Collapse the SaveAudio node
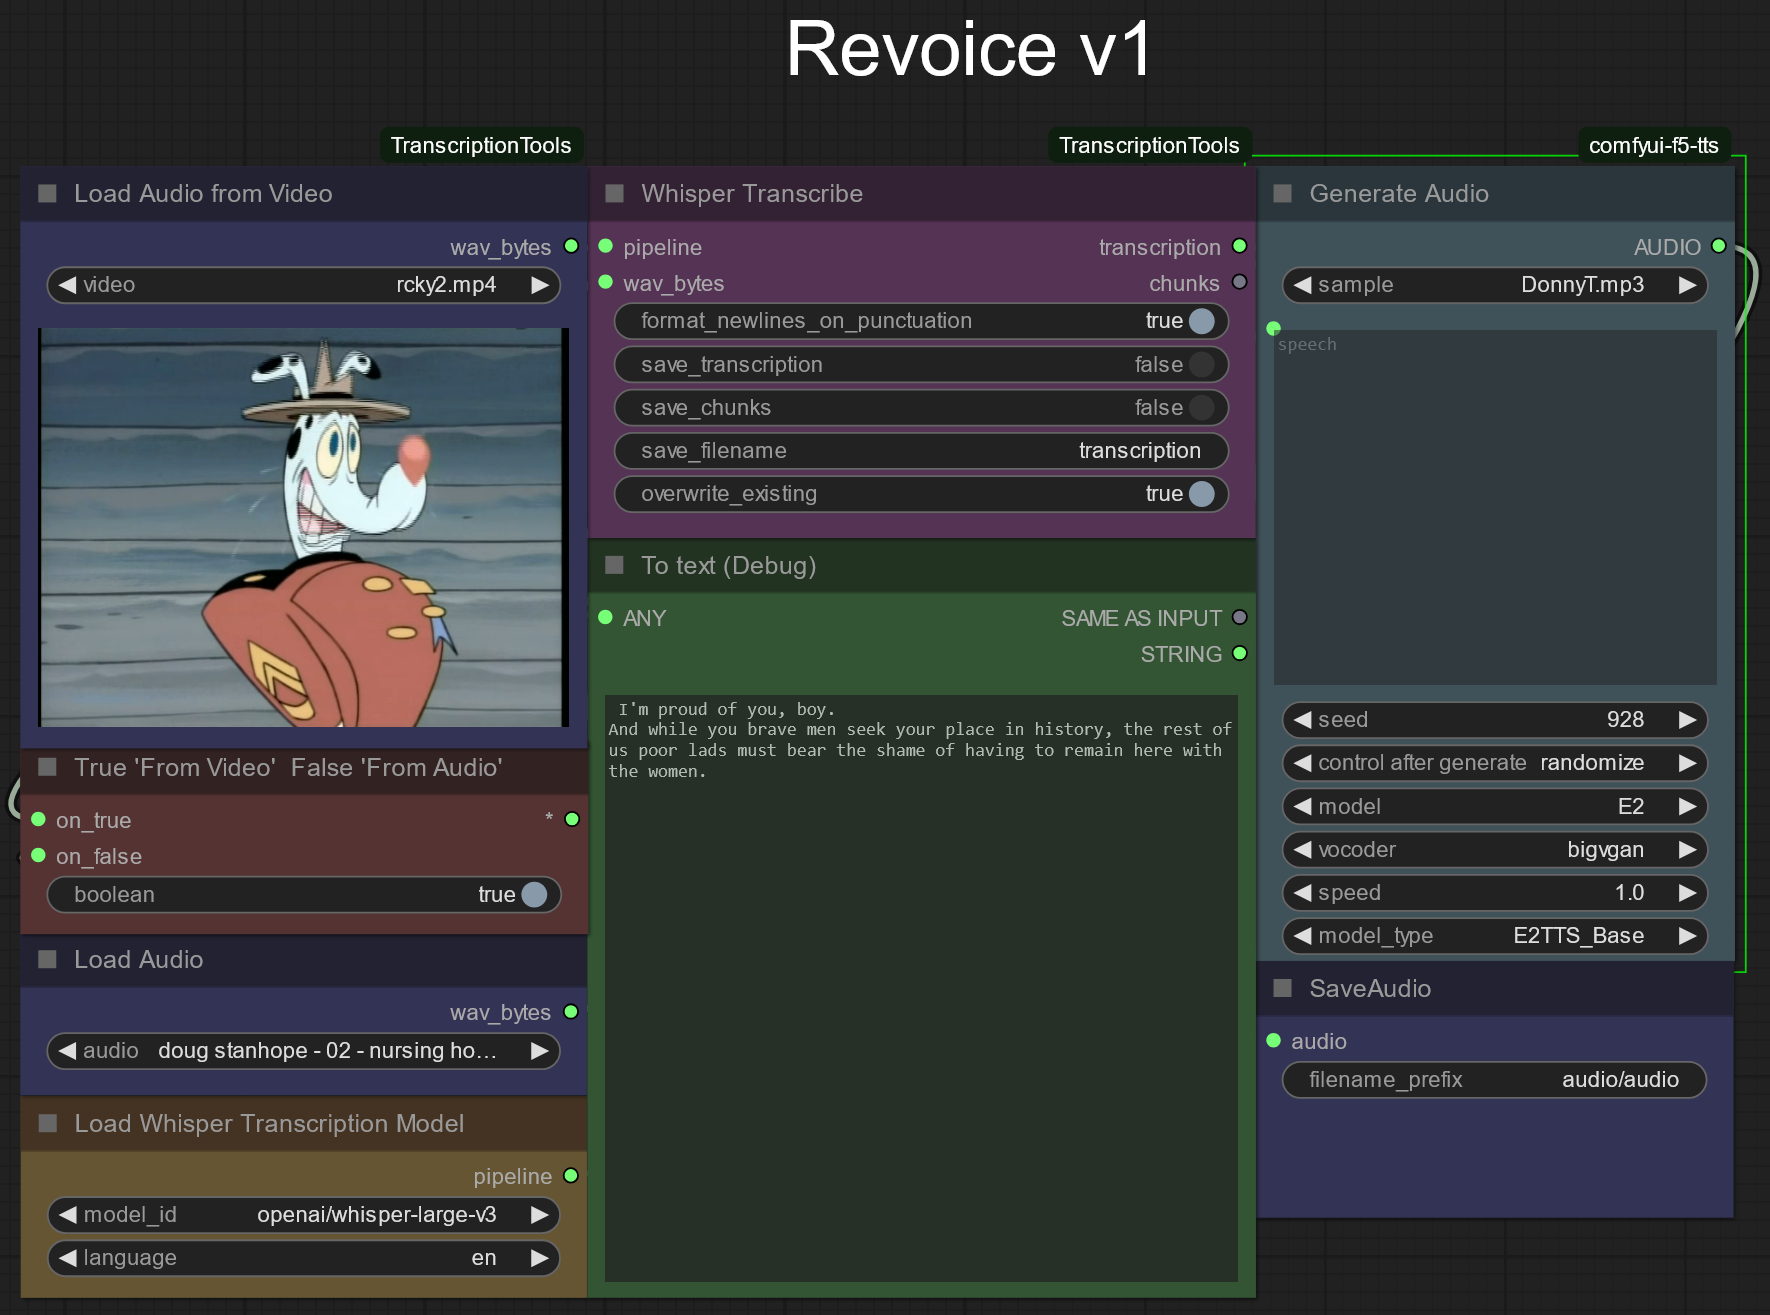The width and height of the screenshot is (1770, 1315). click(1283, 988)
